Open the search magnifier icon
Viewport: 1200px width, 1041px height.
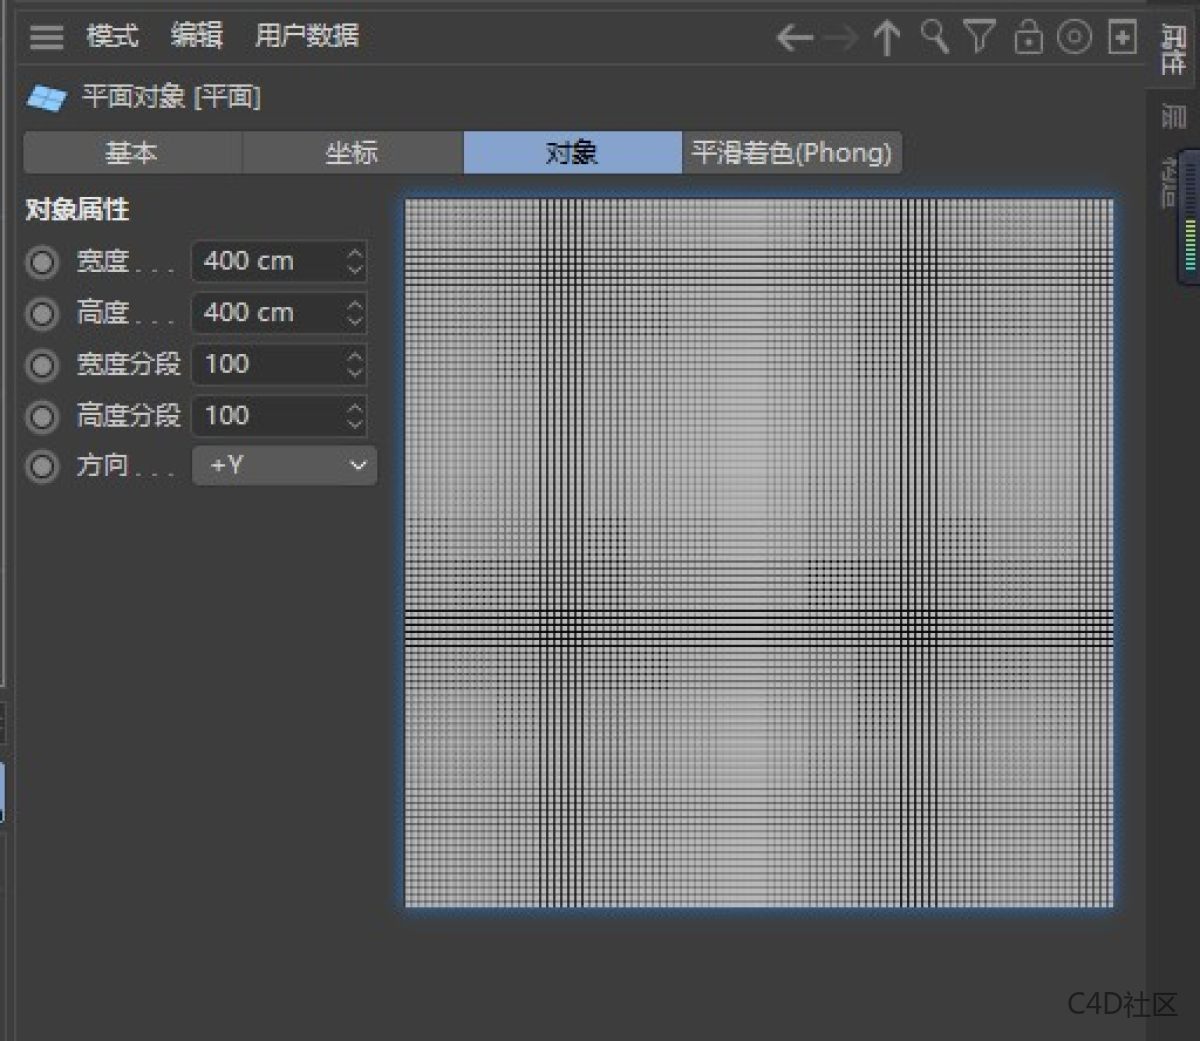933,37
